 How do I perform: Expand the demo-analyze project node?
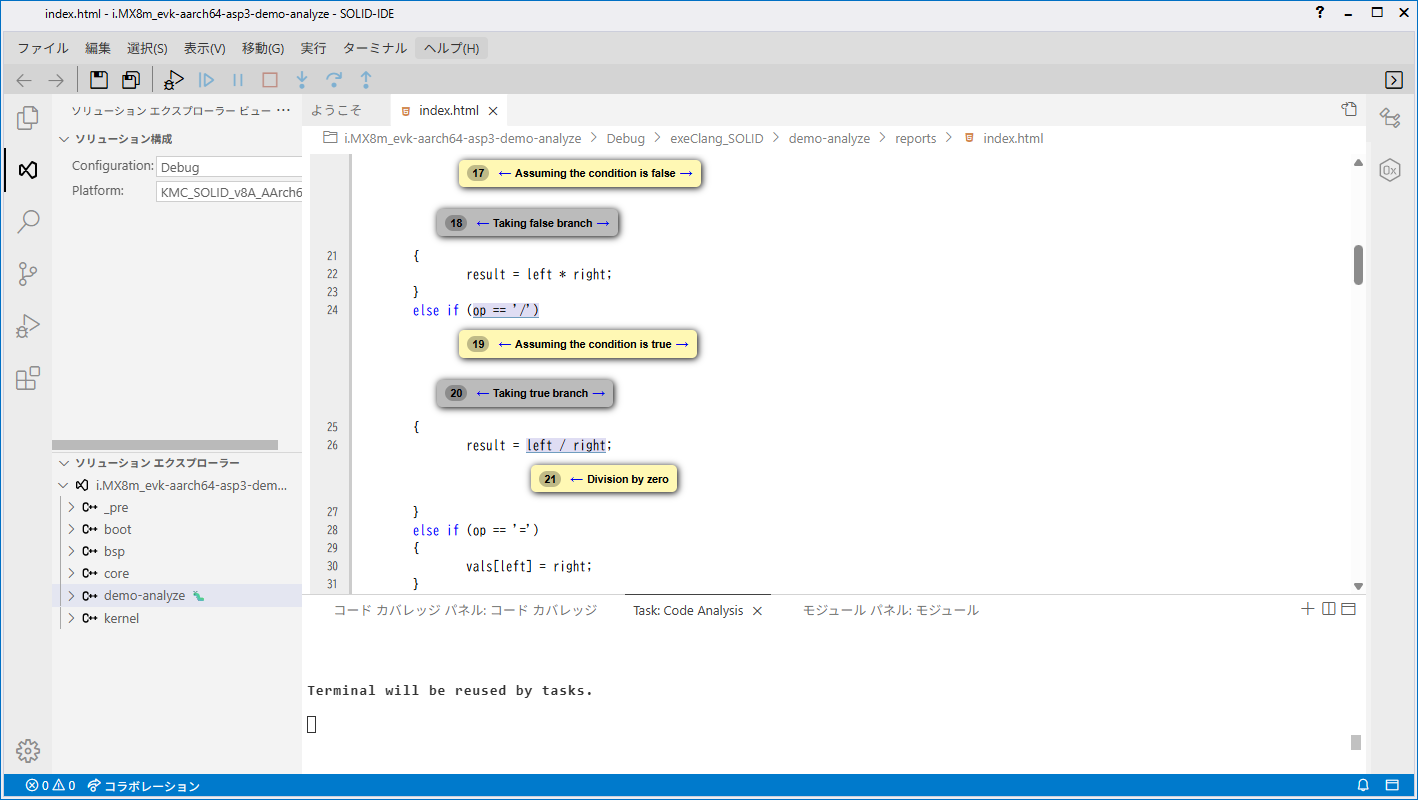coord(71,596)
